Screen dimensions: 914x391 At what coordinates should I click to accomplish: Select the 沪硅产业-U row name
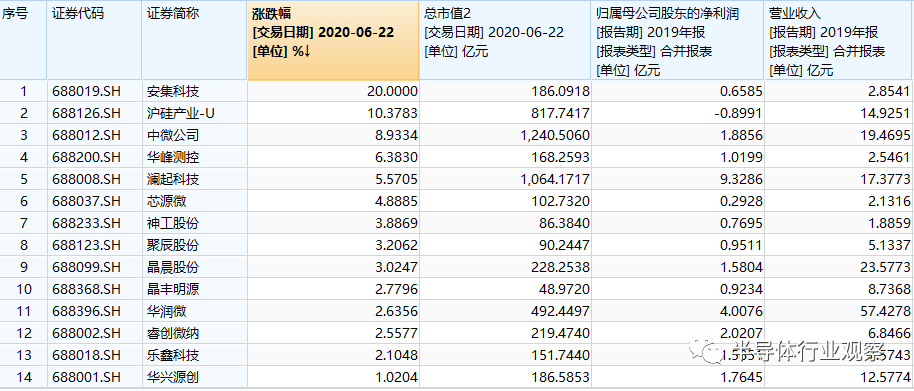click(x=195, y=113)
